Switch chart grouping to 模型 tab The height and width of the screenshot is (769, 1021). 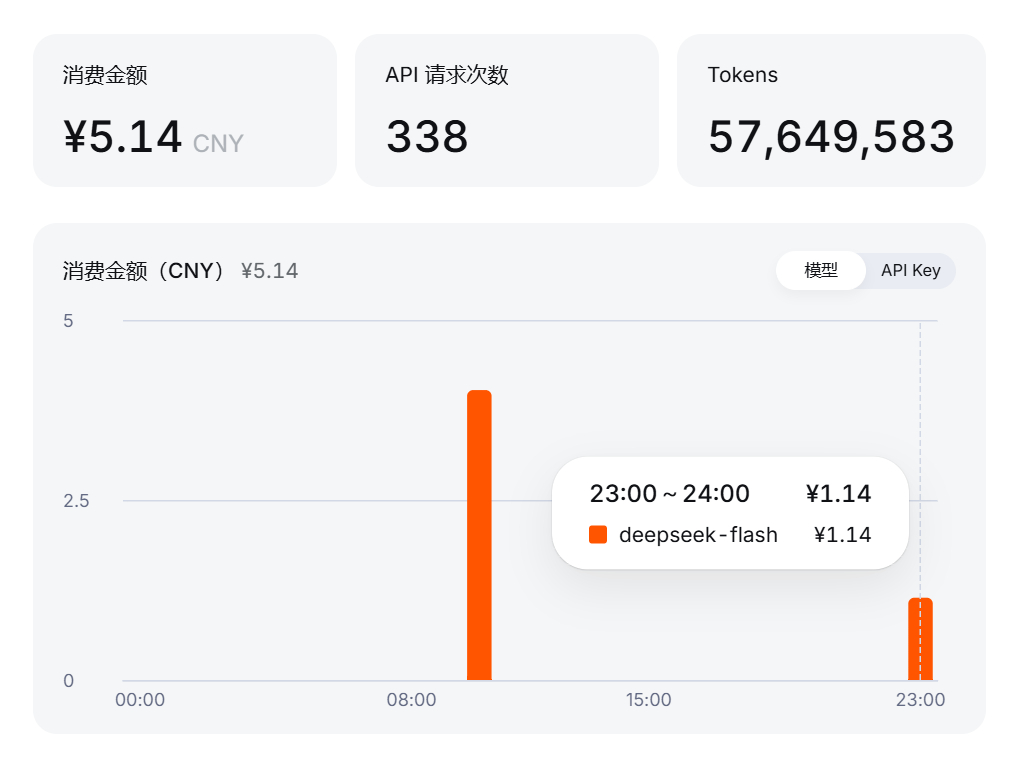click(x=820, y=270)
